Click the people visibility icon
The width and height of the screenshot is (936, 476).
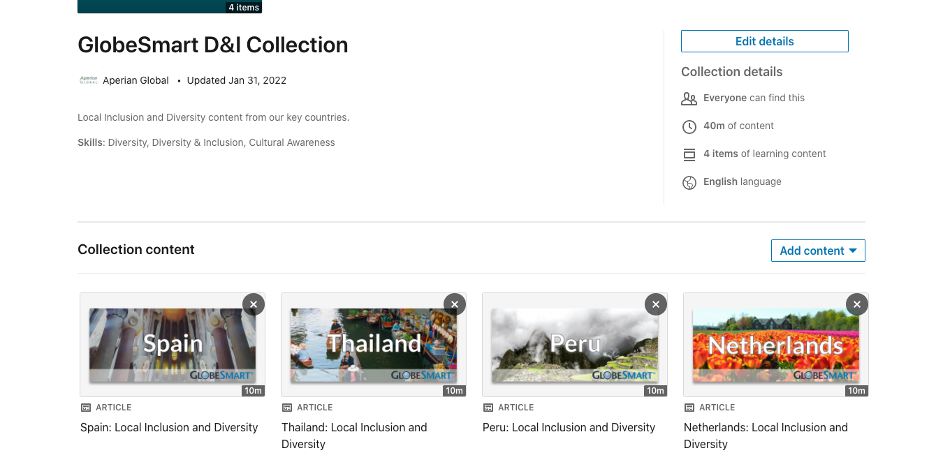689,99
